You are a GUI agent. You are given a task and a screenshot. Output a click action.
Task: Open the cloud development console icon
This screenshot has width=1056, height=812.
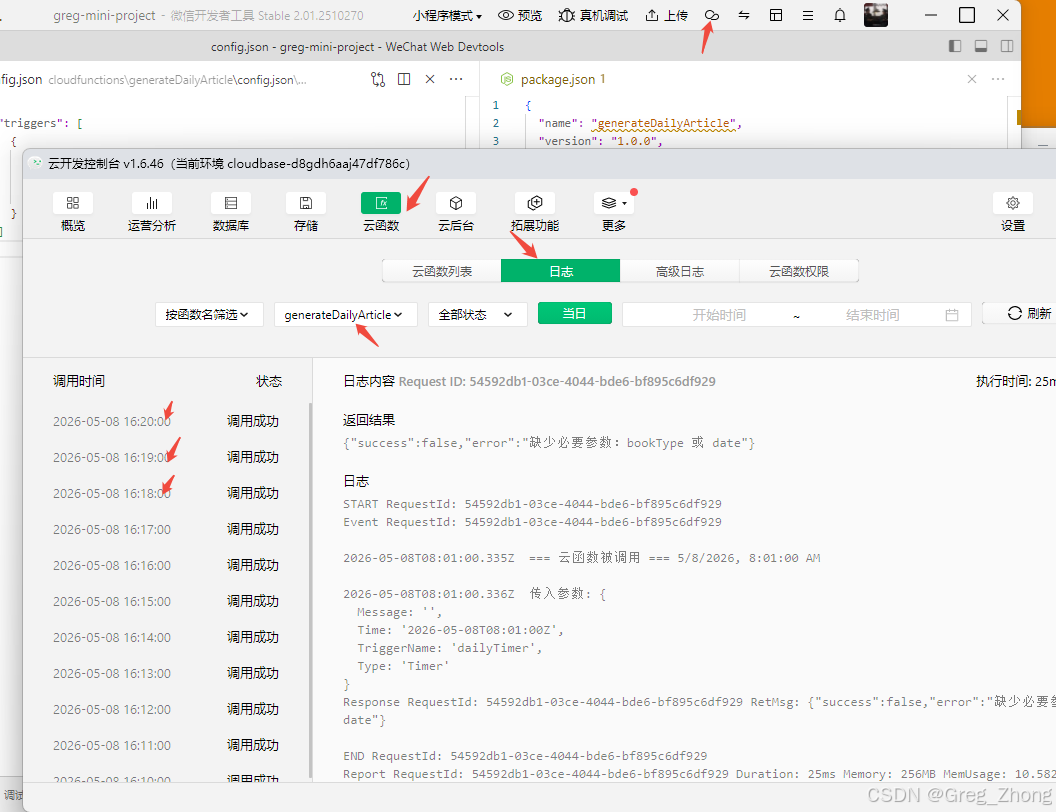pyautogui.click(x=712, y=15)
